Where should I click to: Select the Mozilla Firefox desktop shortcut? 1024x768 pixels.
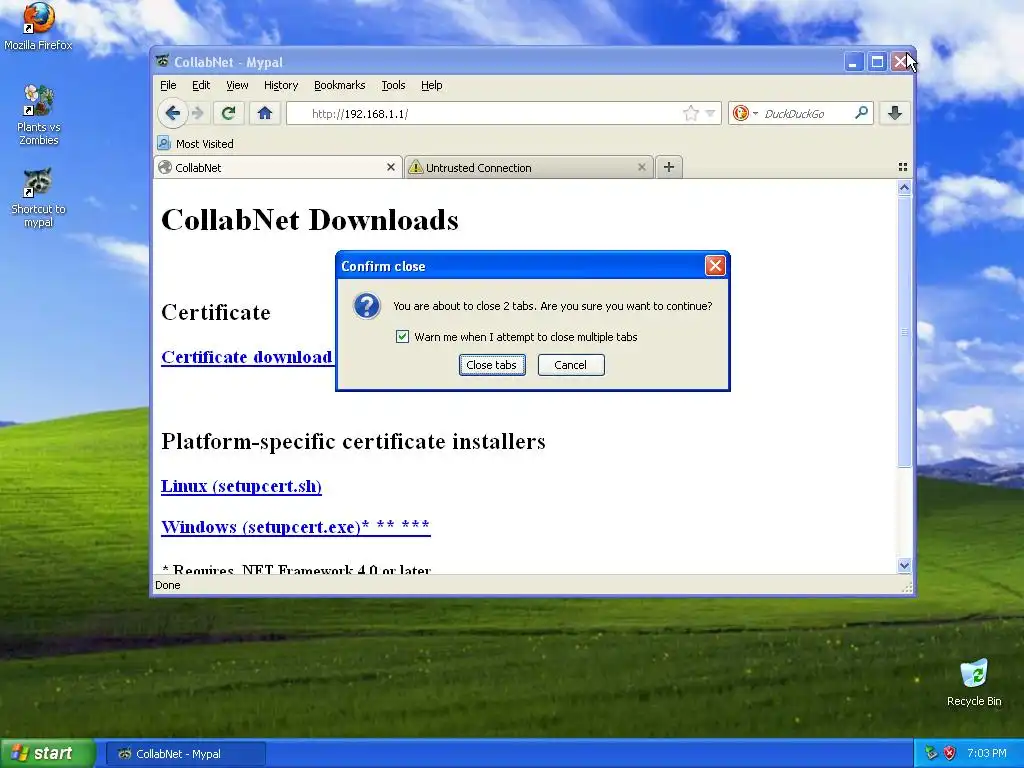click(x=38, y=27)
